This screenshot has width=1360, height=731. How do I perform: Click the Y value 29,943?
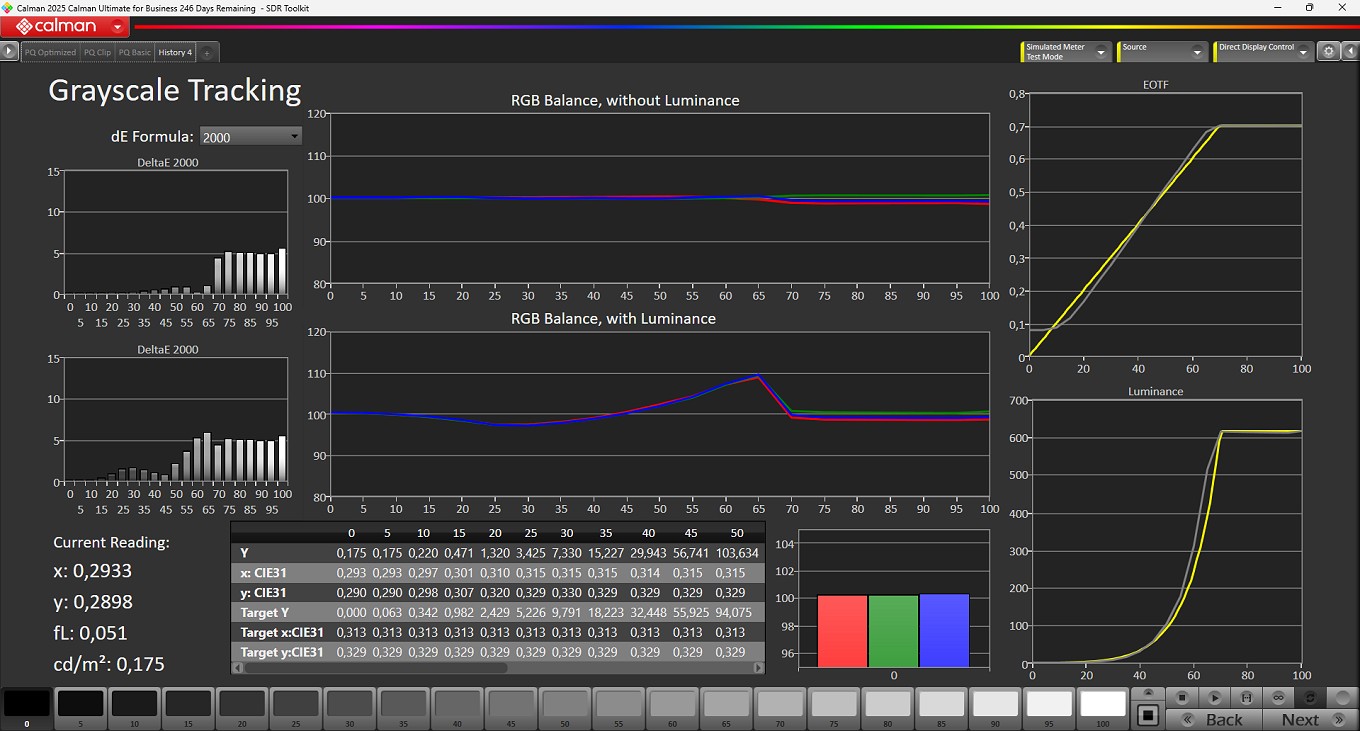point(648,552)
